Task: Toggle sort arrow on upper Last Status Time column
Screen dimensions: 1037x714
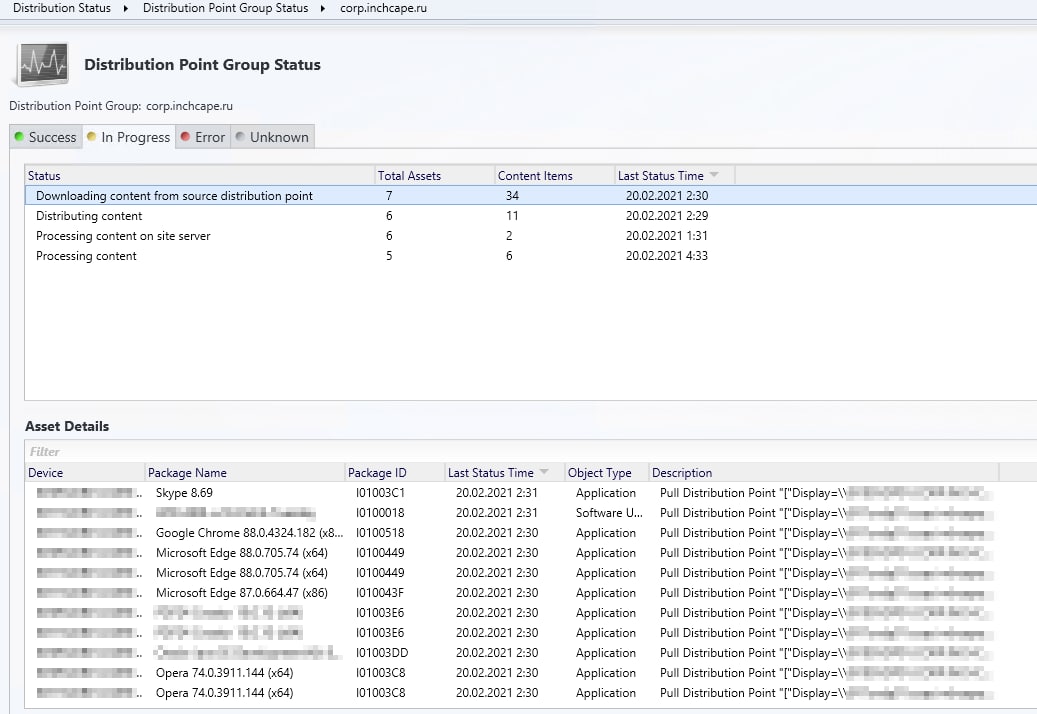Action: tap(713, 176)
